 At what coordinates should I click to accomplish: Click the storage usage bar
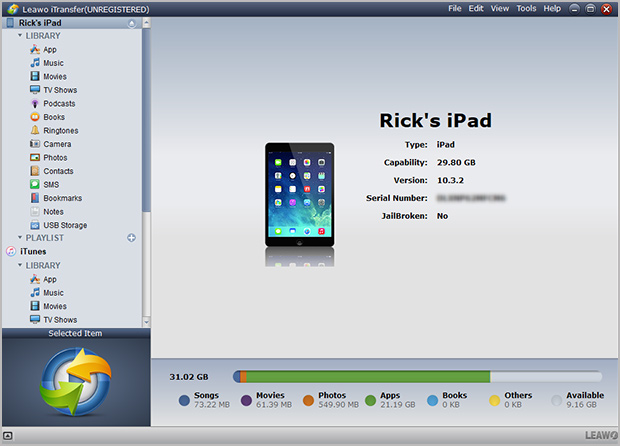coord(418,376)
